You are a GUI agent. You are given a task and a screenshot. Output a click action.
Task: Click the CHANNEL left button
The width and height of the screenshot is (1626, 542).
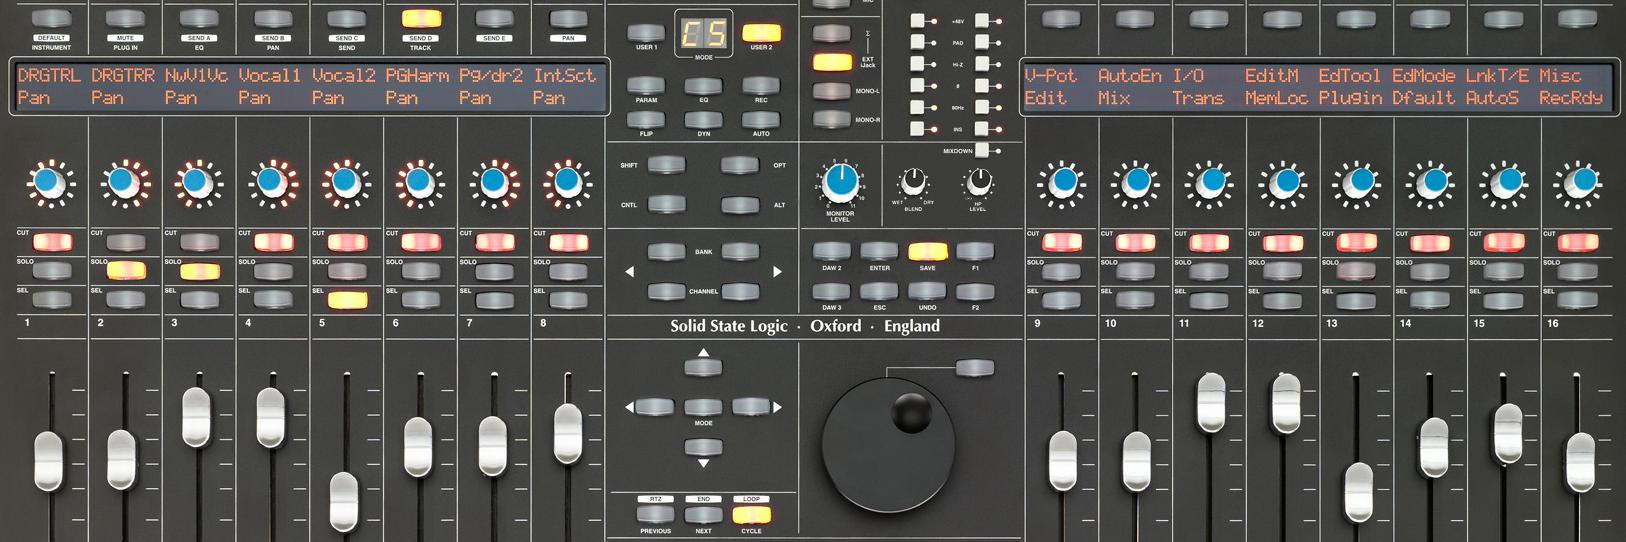pos(666,292)
